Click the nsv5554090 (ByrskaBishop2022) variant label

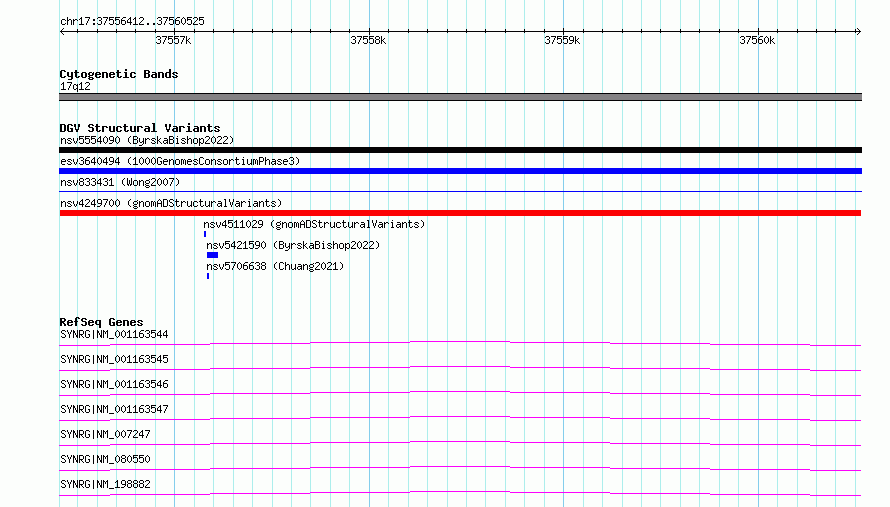click(147, 140)
